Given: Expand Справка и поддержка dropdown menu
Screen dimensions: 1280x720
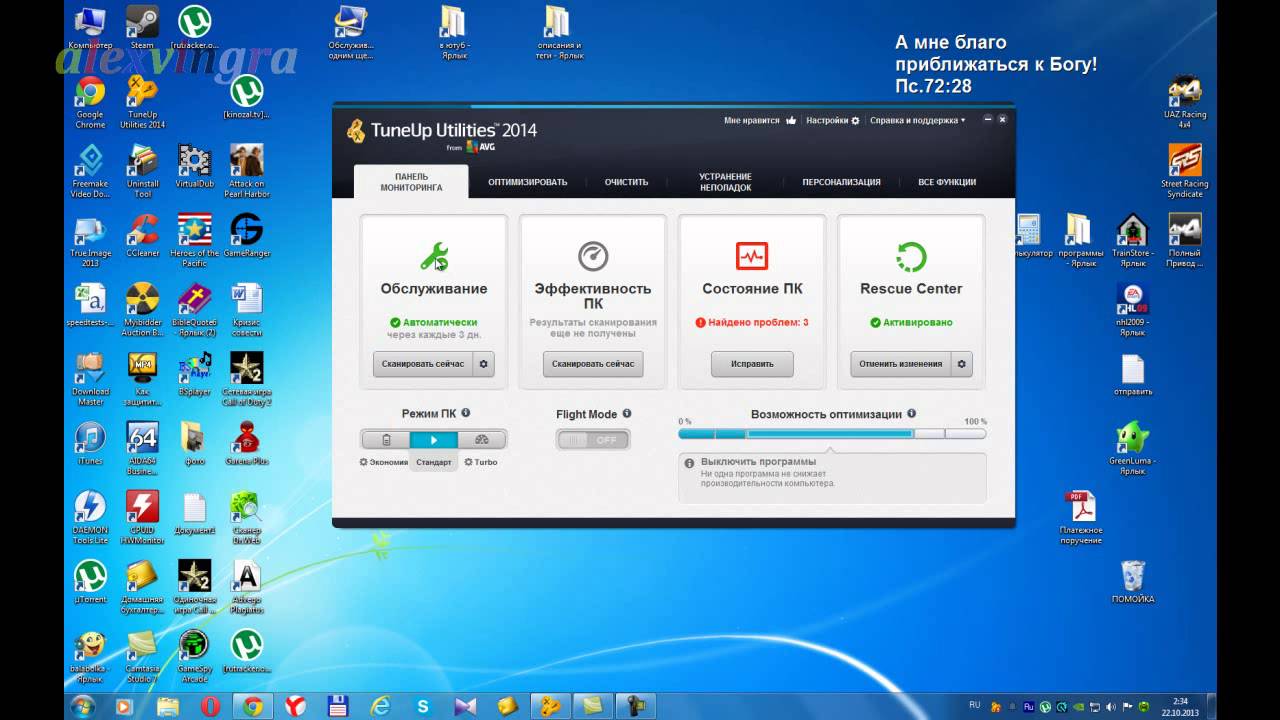Looking at the screenshot, I should 918,120.
